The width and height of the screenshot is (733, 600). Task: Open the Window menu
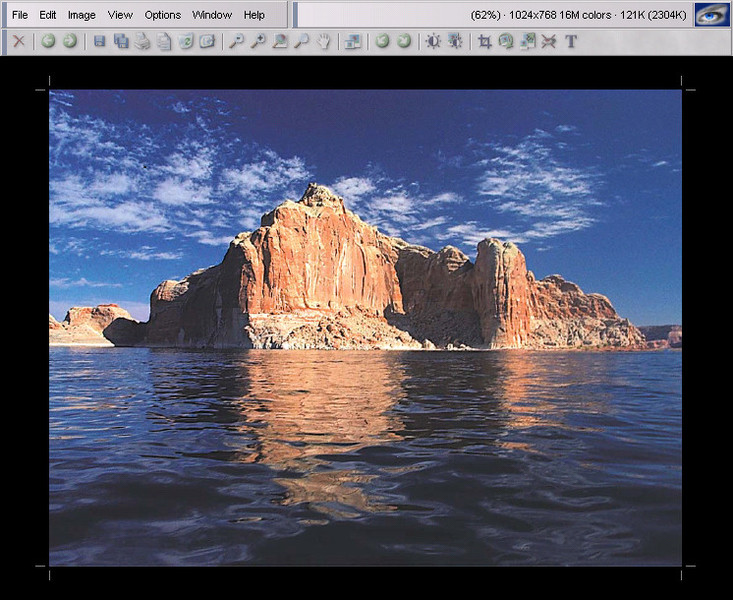click(x=212, y=15)
